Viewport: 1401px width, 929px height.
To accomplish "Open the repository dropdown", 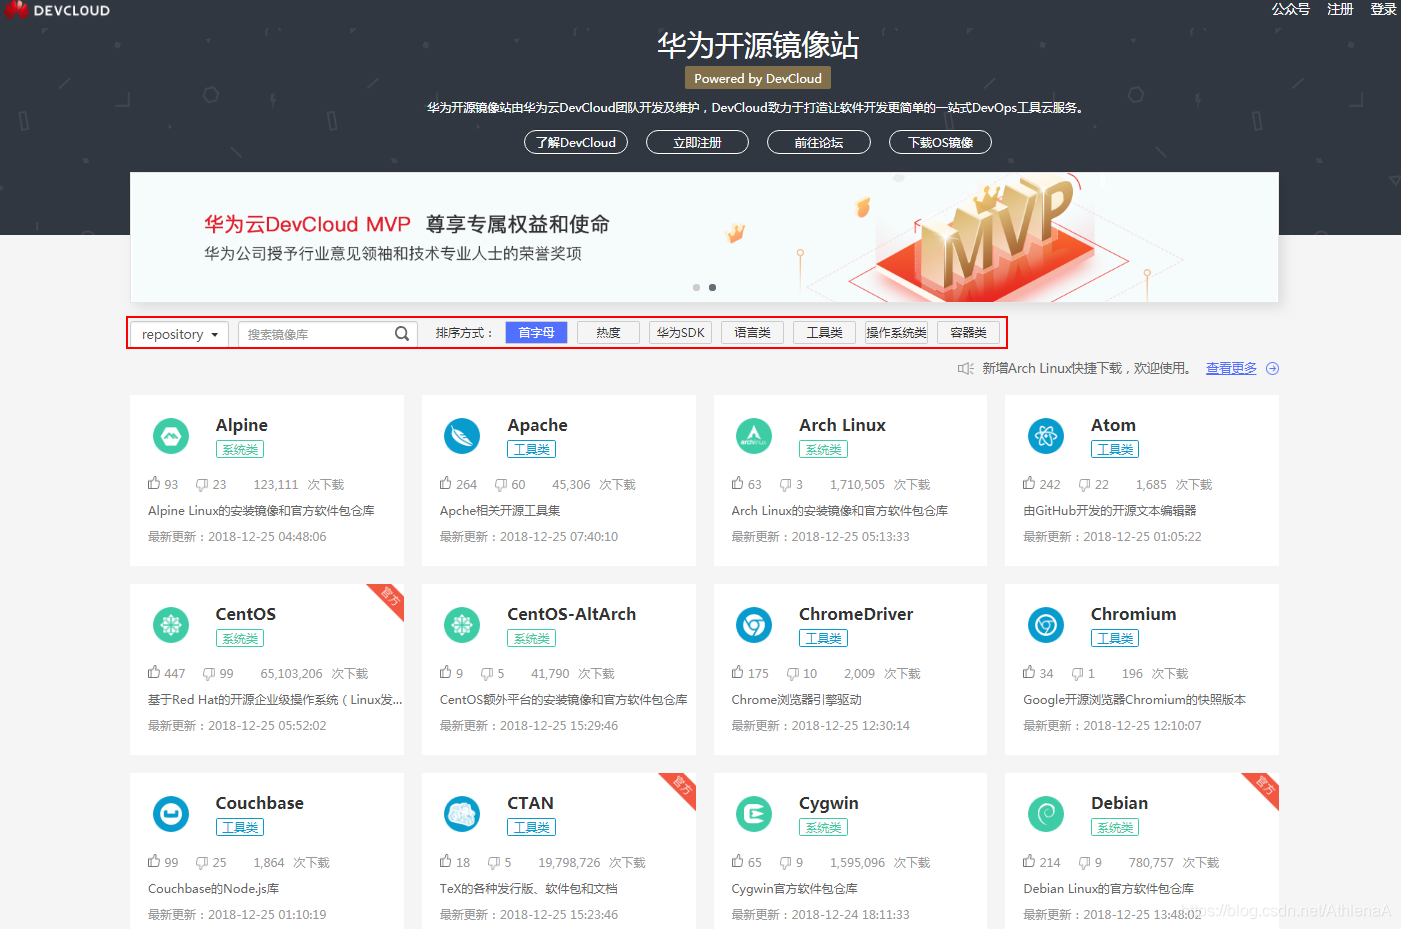I will point(180,334).
